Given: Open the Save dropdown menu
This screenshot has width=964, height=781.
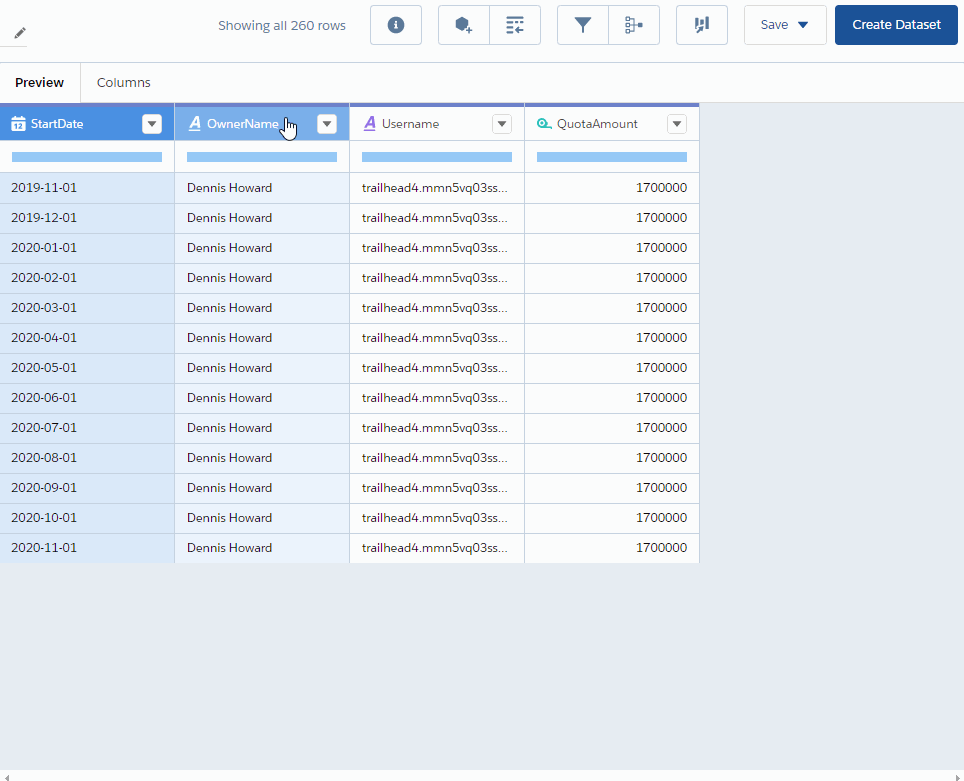Looking at the screenshot, I should coord(785,25).
